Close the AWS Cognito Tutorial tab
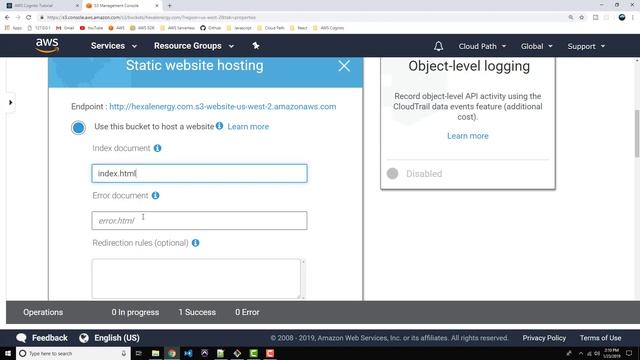This screenshot has width=640, height=360. (x=77, y=6)
